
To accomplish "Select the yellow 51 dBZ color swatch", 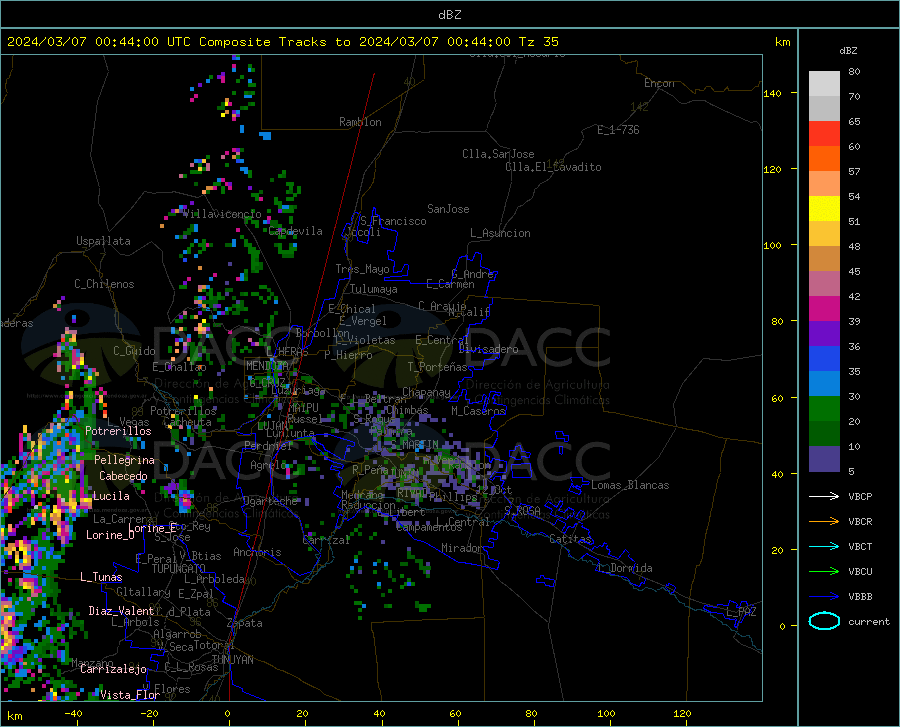I will [824, 209].
